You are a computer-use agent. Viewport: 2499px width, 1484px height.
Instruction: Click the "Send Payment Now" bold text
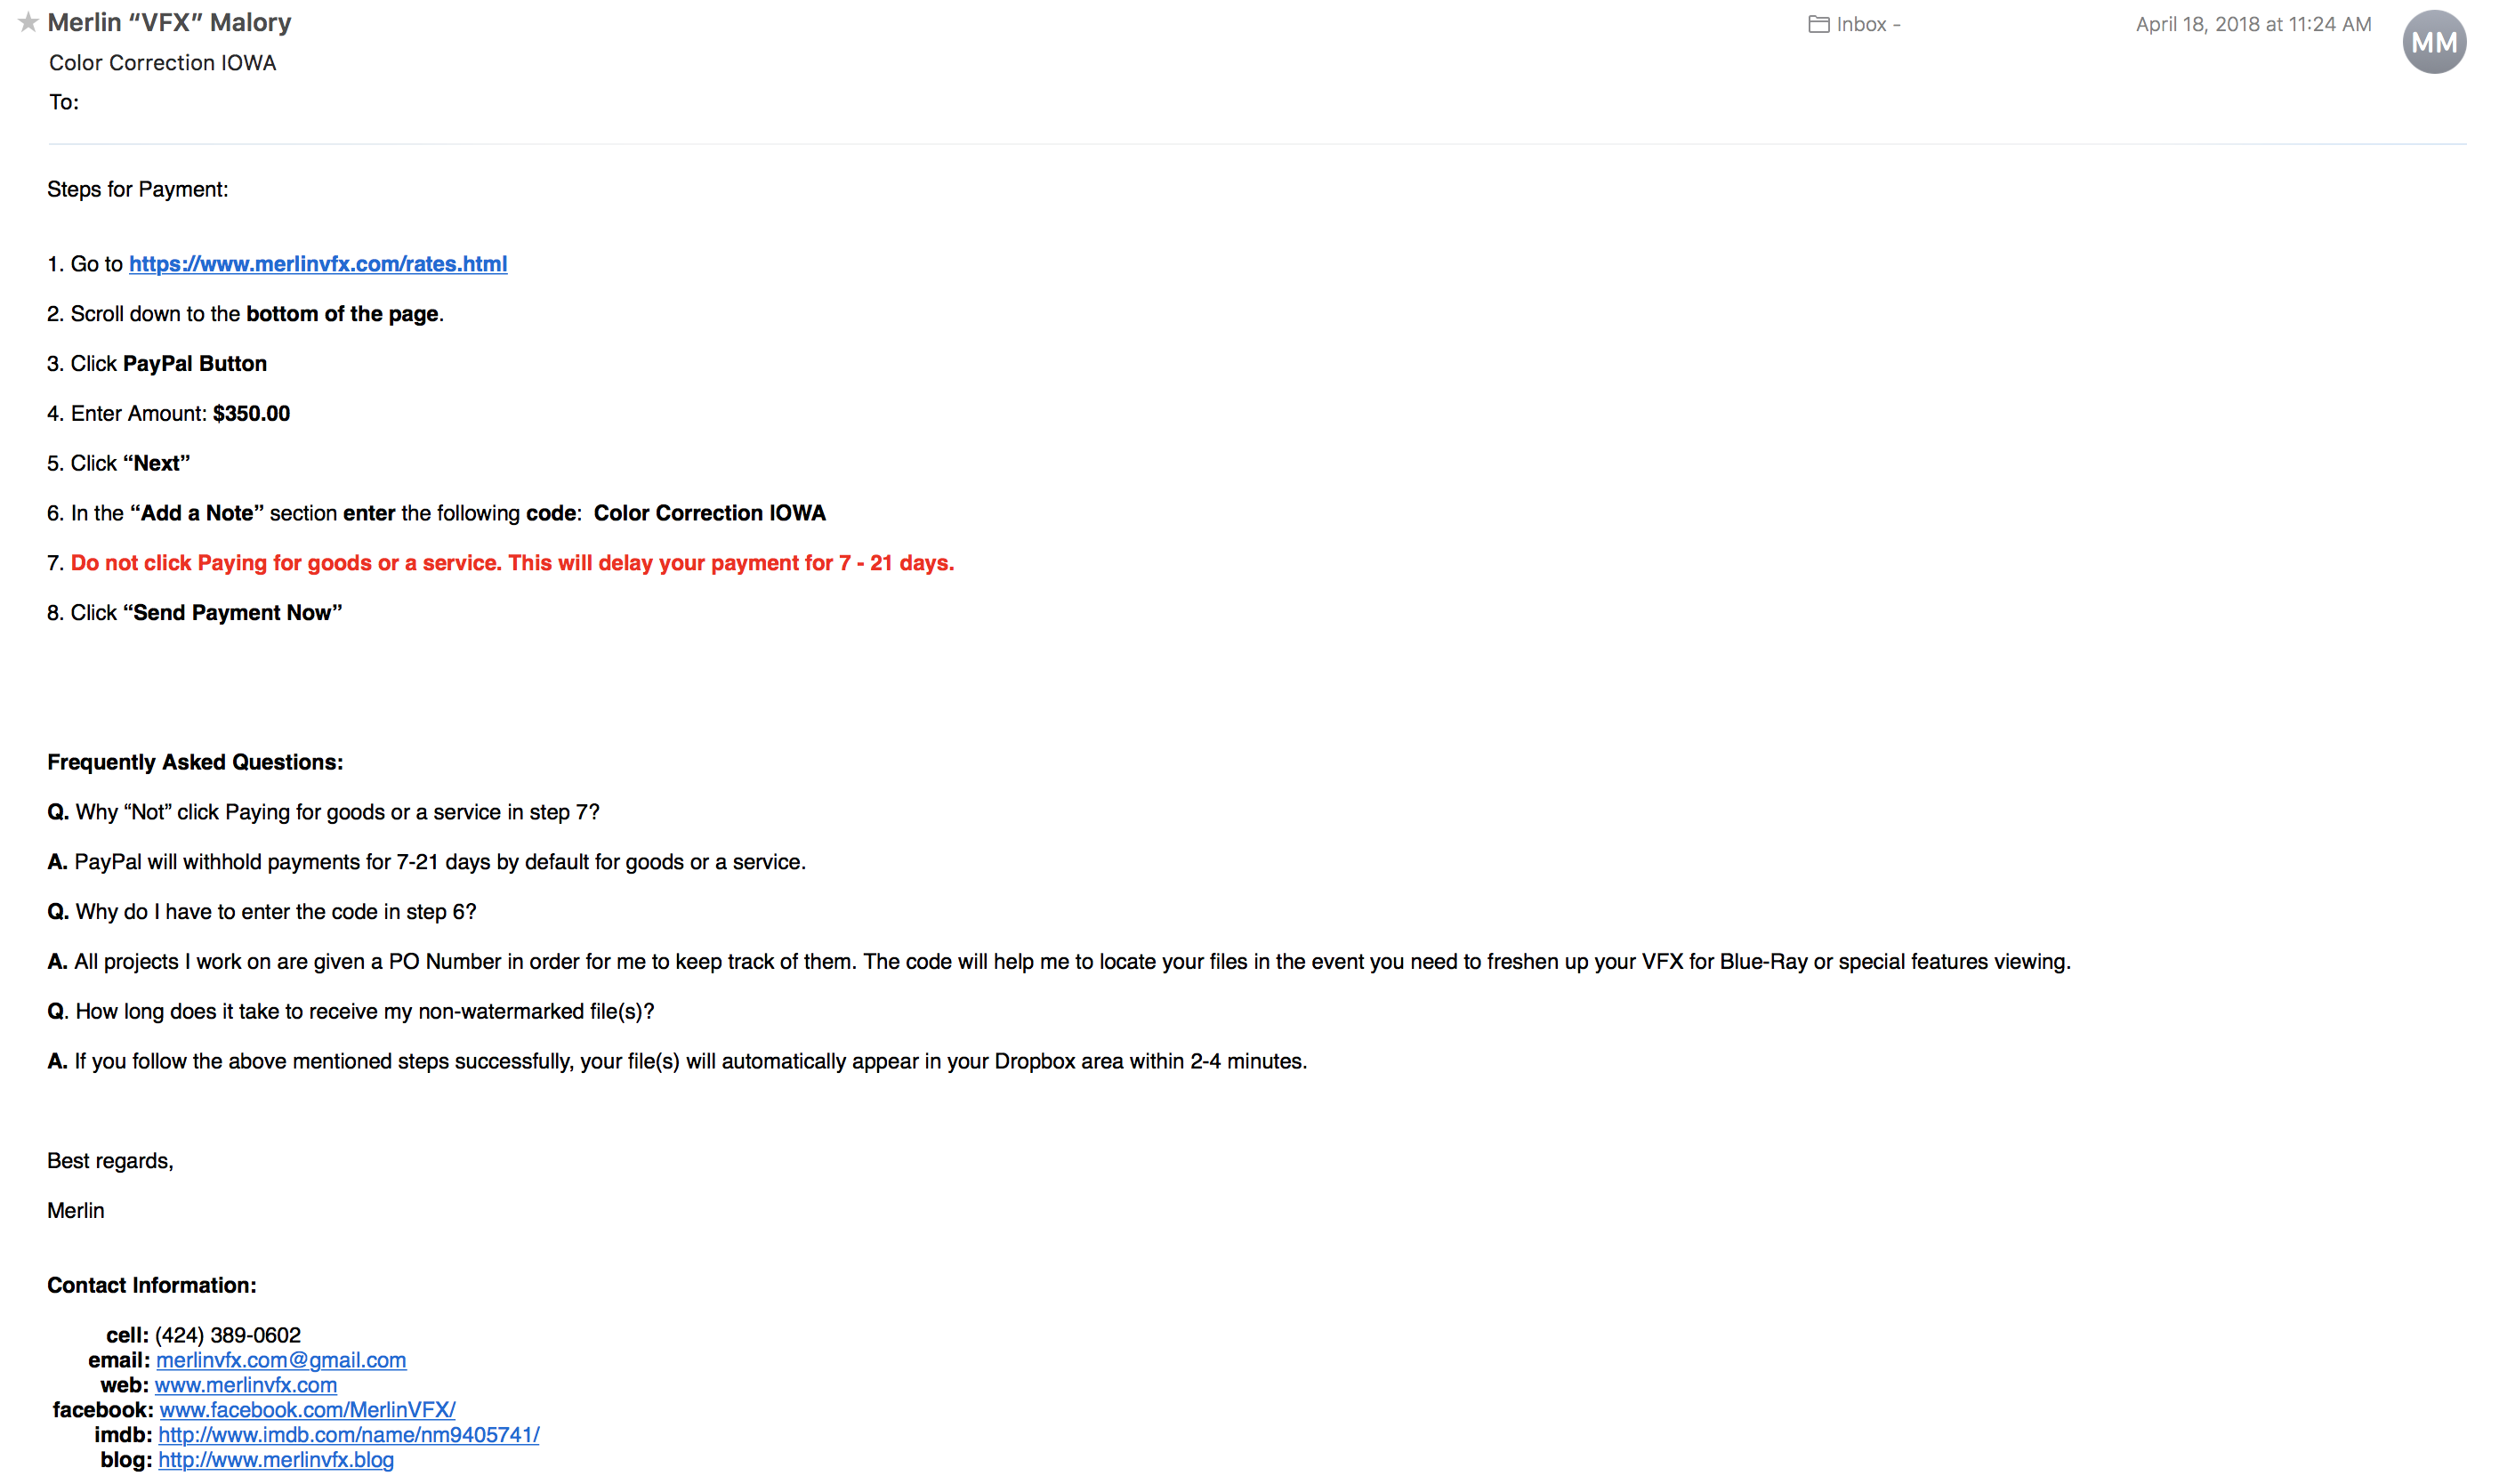coord(232,613)
